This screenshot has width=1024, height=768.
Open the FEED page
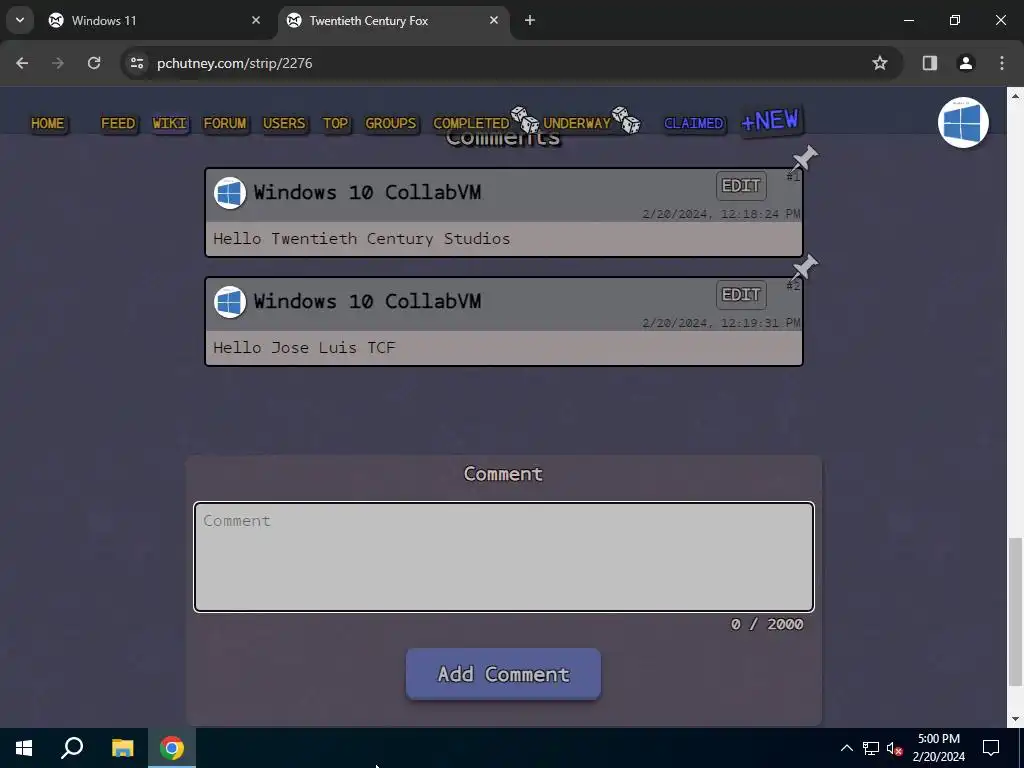(118, 123)
